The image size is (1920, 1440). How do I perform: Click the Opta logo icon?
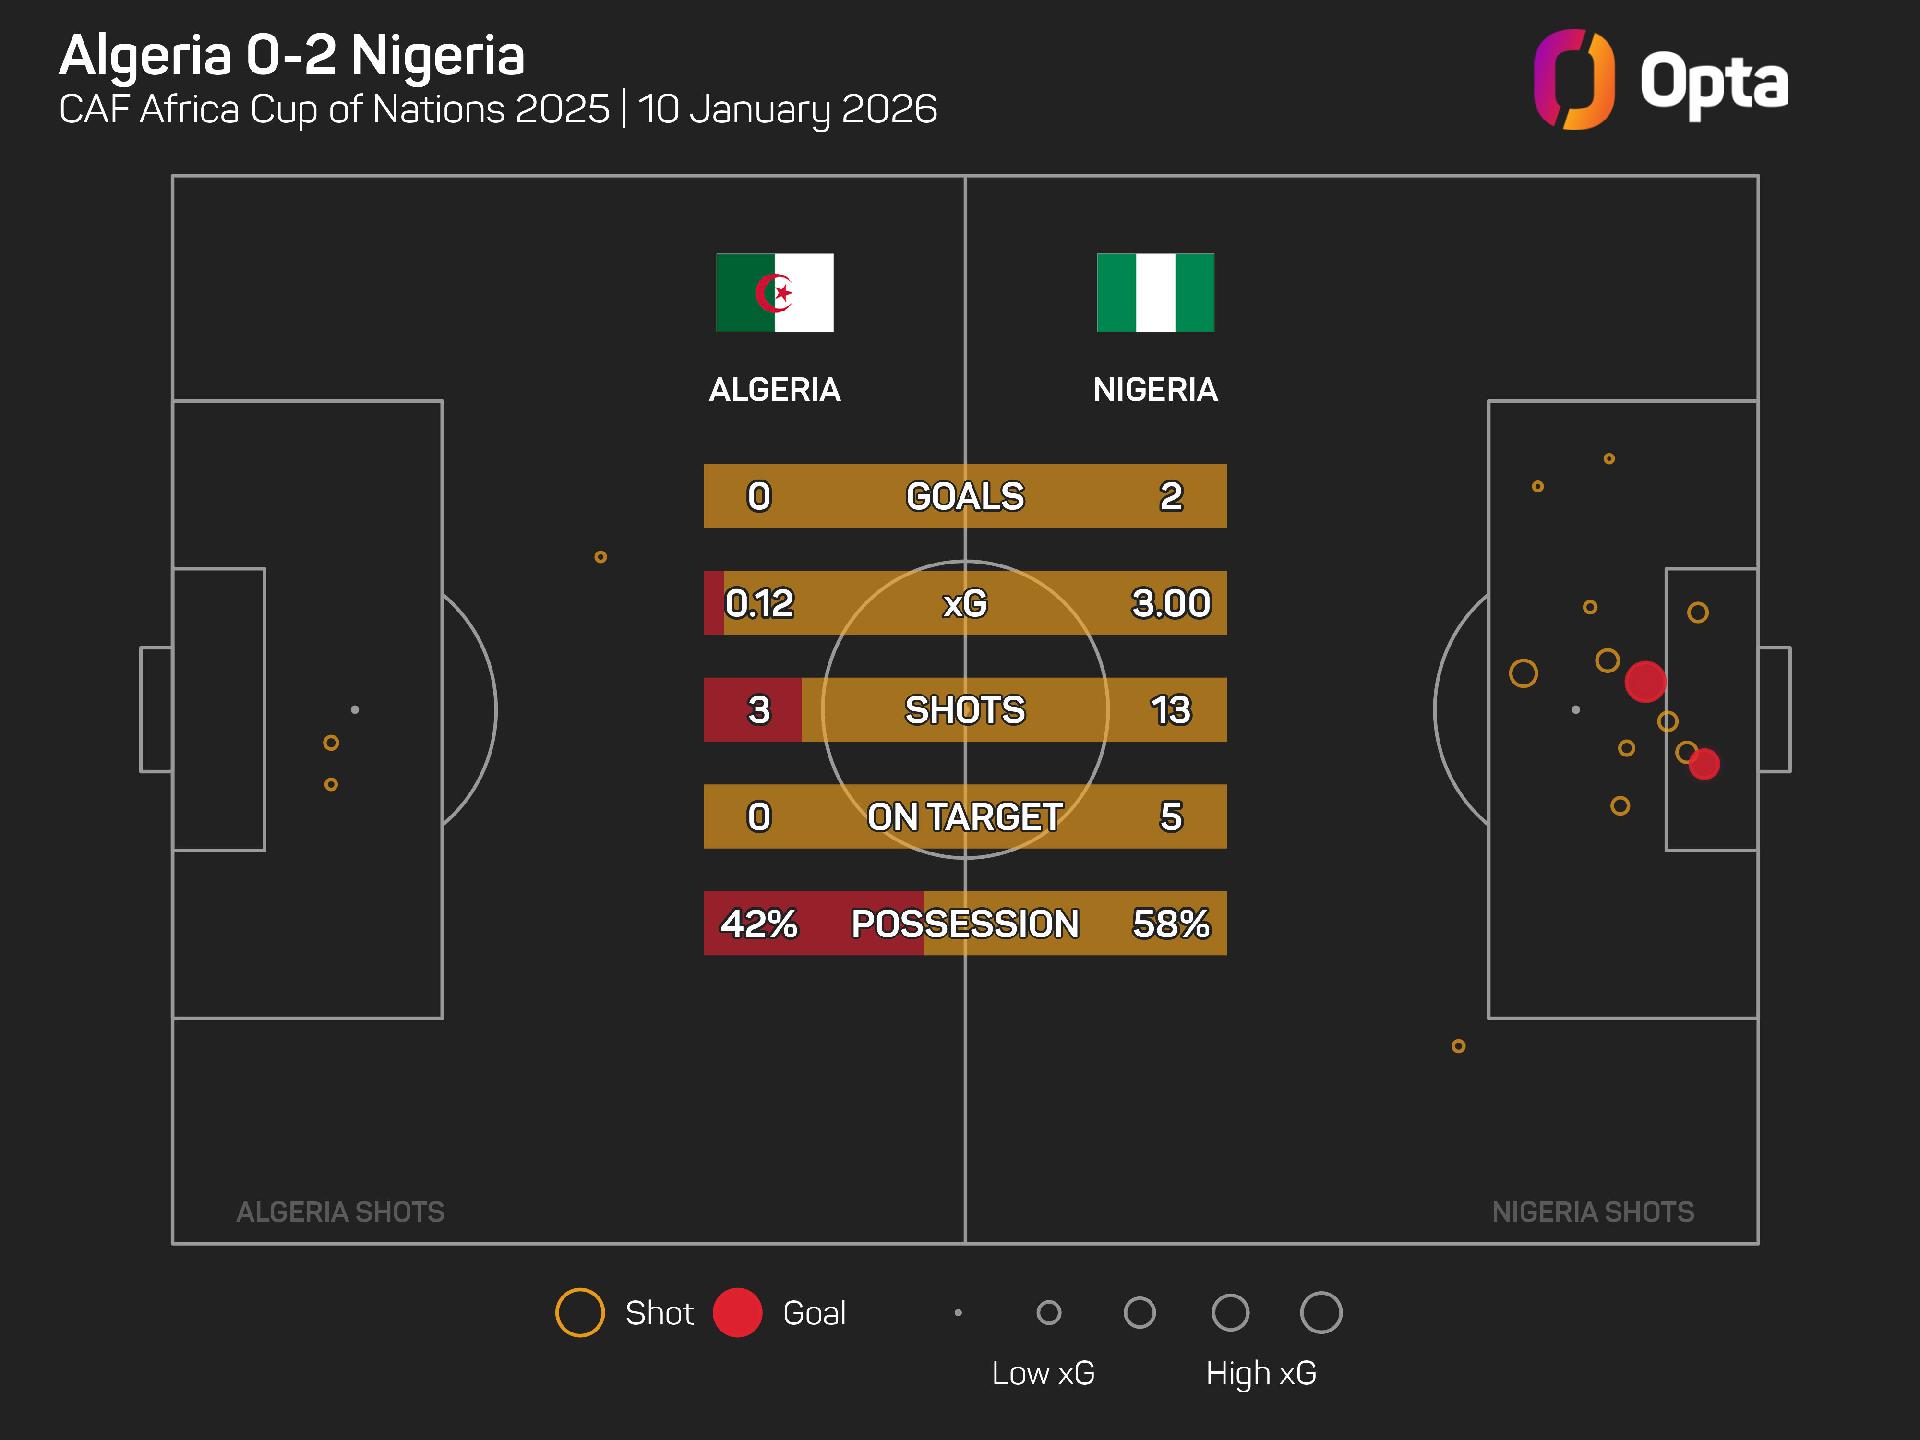click(1574, 80)
